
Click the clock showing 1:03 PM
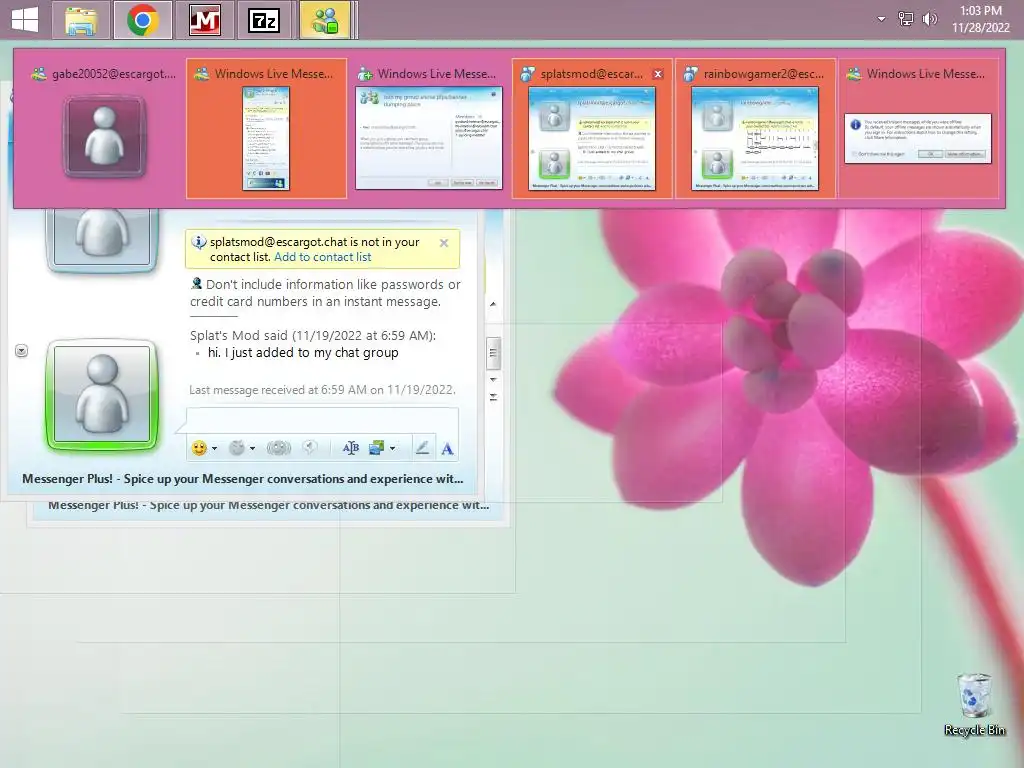point(980,19)
